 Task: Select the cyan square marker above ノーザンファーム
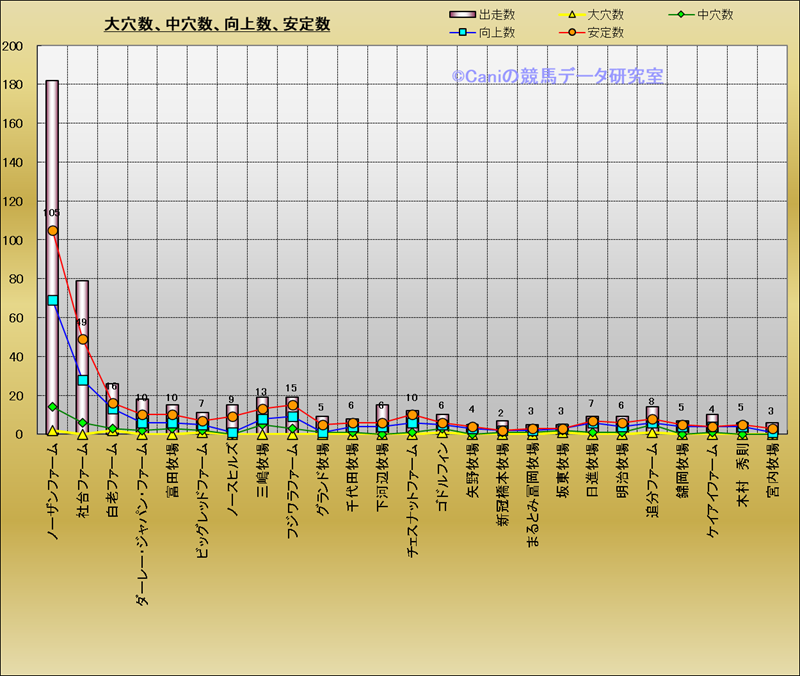pyautogui.click(x=52, y=300)
